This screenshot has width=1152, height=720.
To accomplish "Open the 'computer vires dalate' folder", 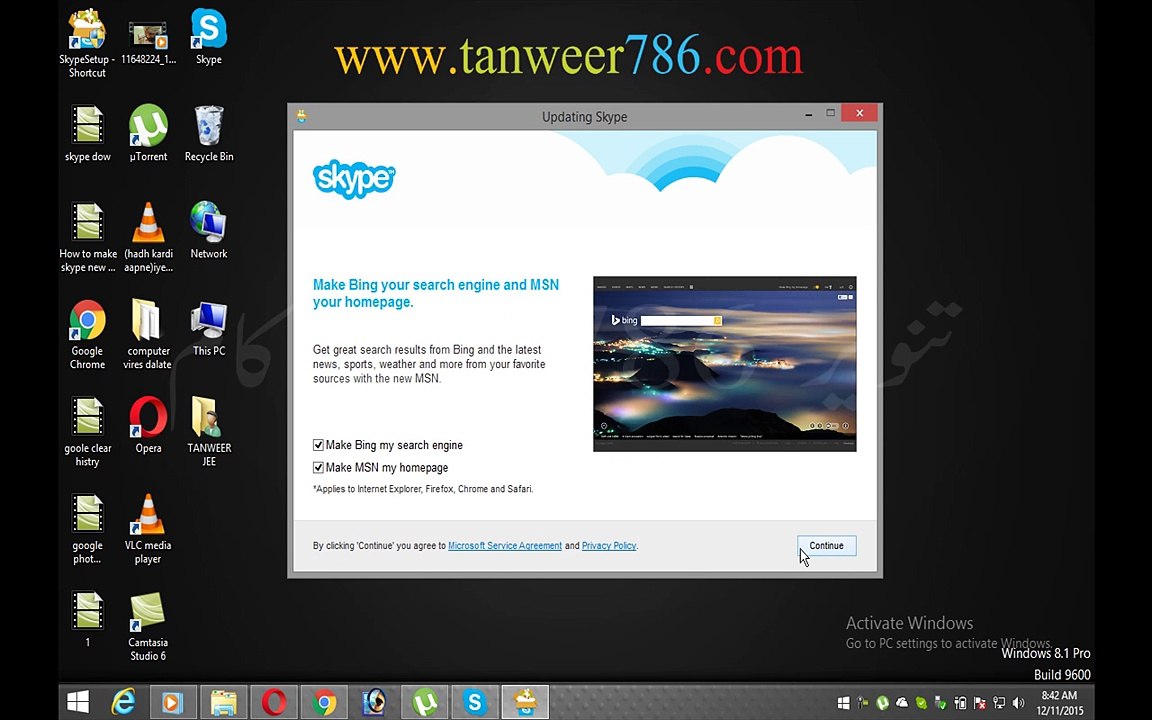I will [x=148, y=334].
